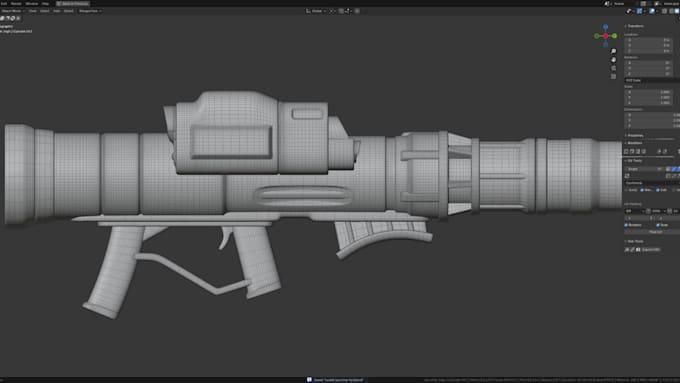
Task: Click the Dimensions X field
Action: pyautogui.click(x=652, y=115)
